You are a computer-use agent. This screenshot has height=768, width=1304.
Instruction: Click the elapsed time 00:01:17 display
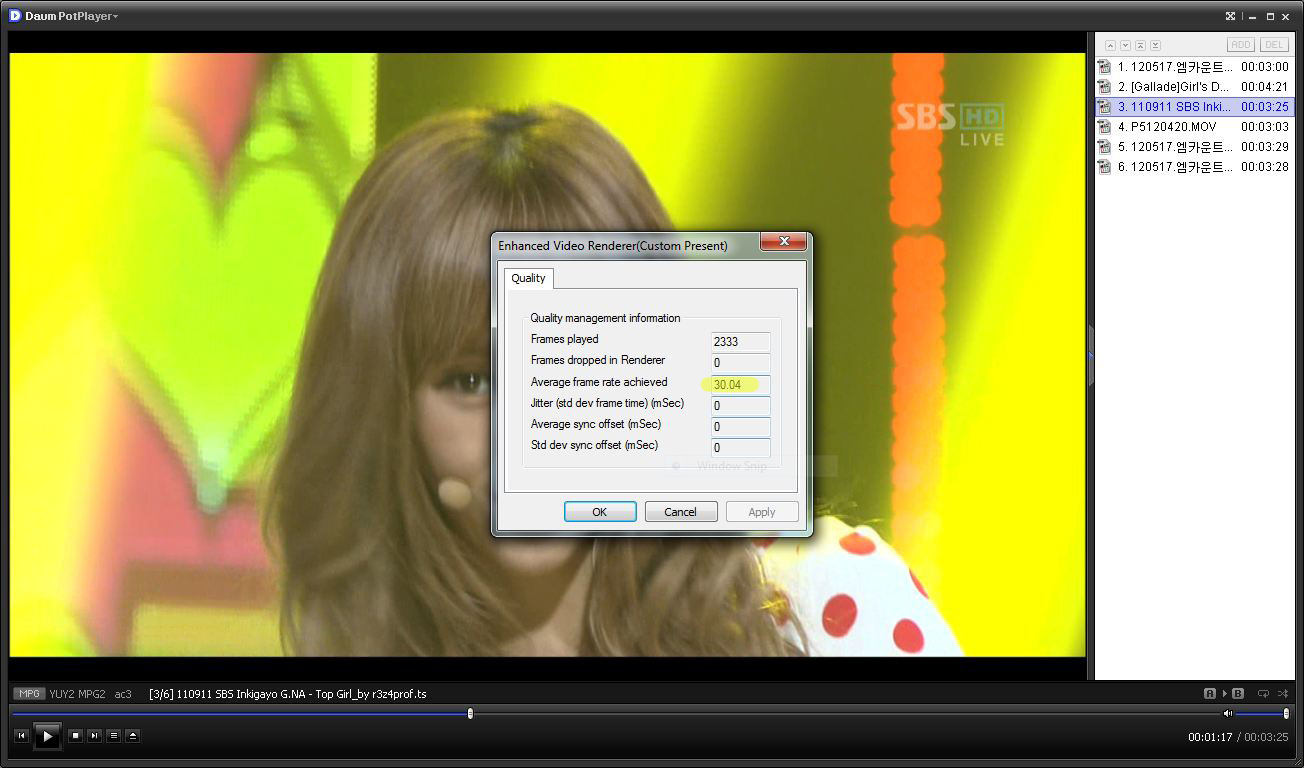click(x=1211, y=737)
